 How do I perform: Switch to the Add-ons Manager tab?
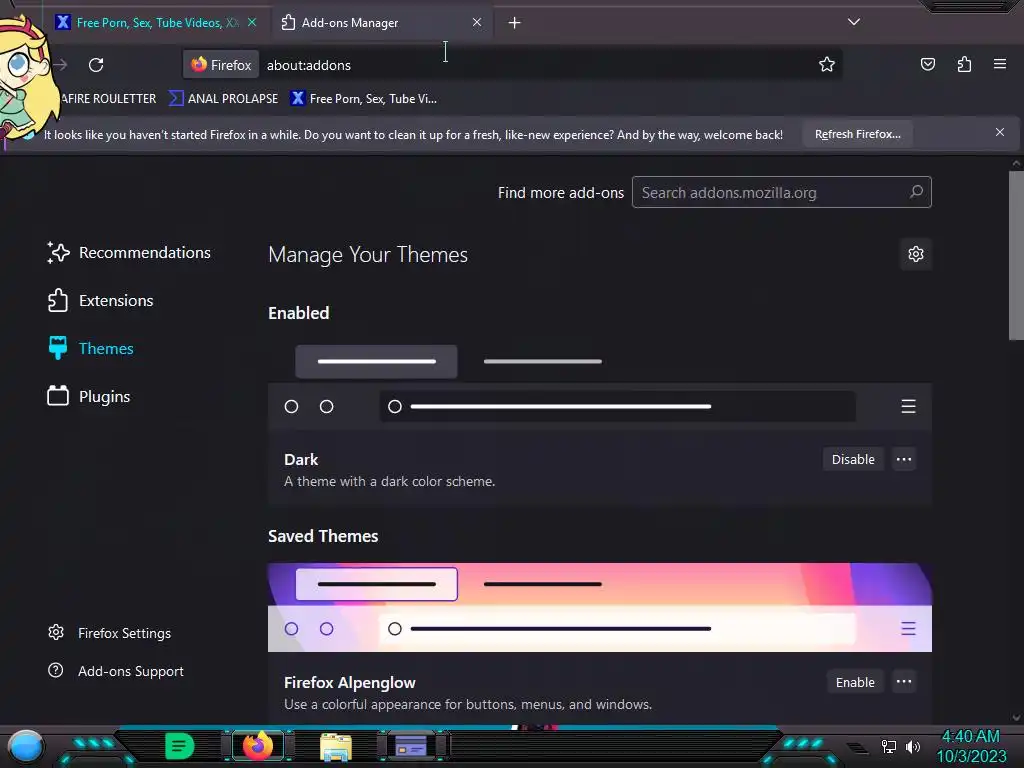[382, 23]
